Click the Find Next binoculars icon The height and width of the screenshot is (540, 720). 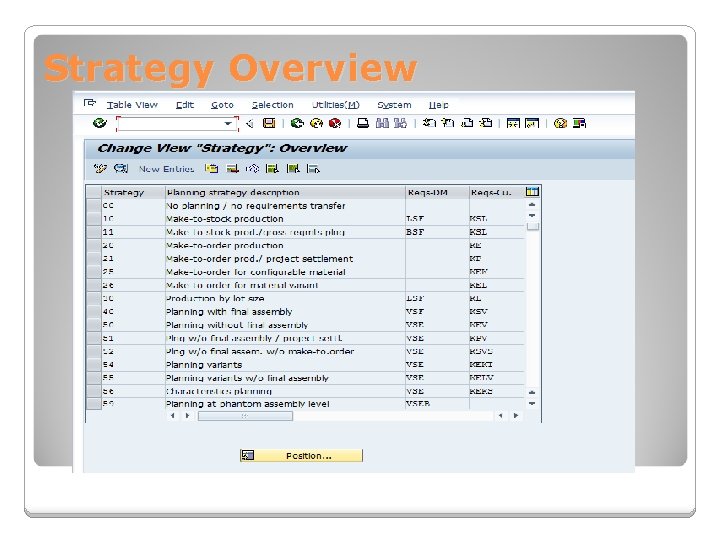(x=400, y=123)
